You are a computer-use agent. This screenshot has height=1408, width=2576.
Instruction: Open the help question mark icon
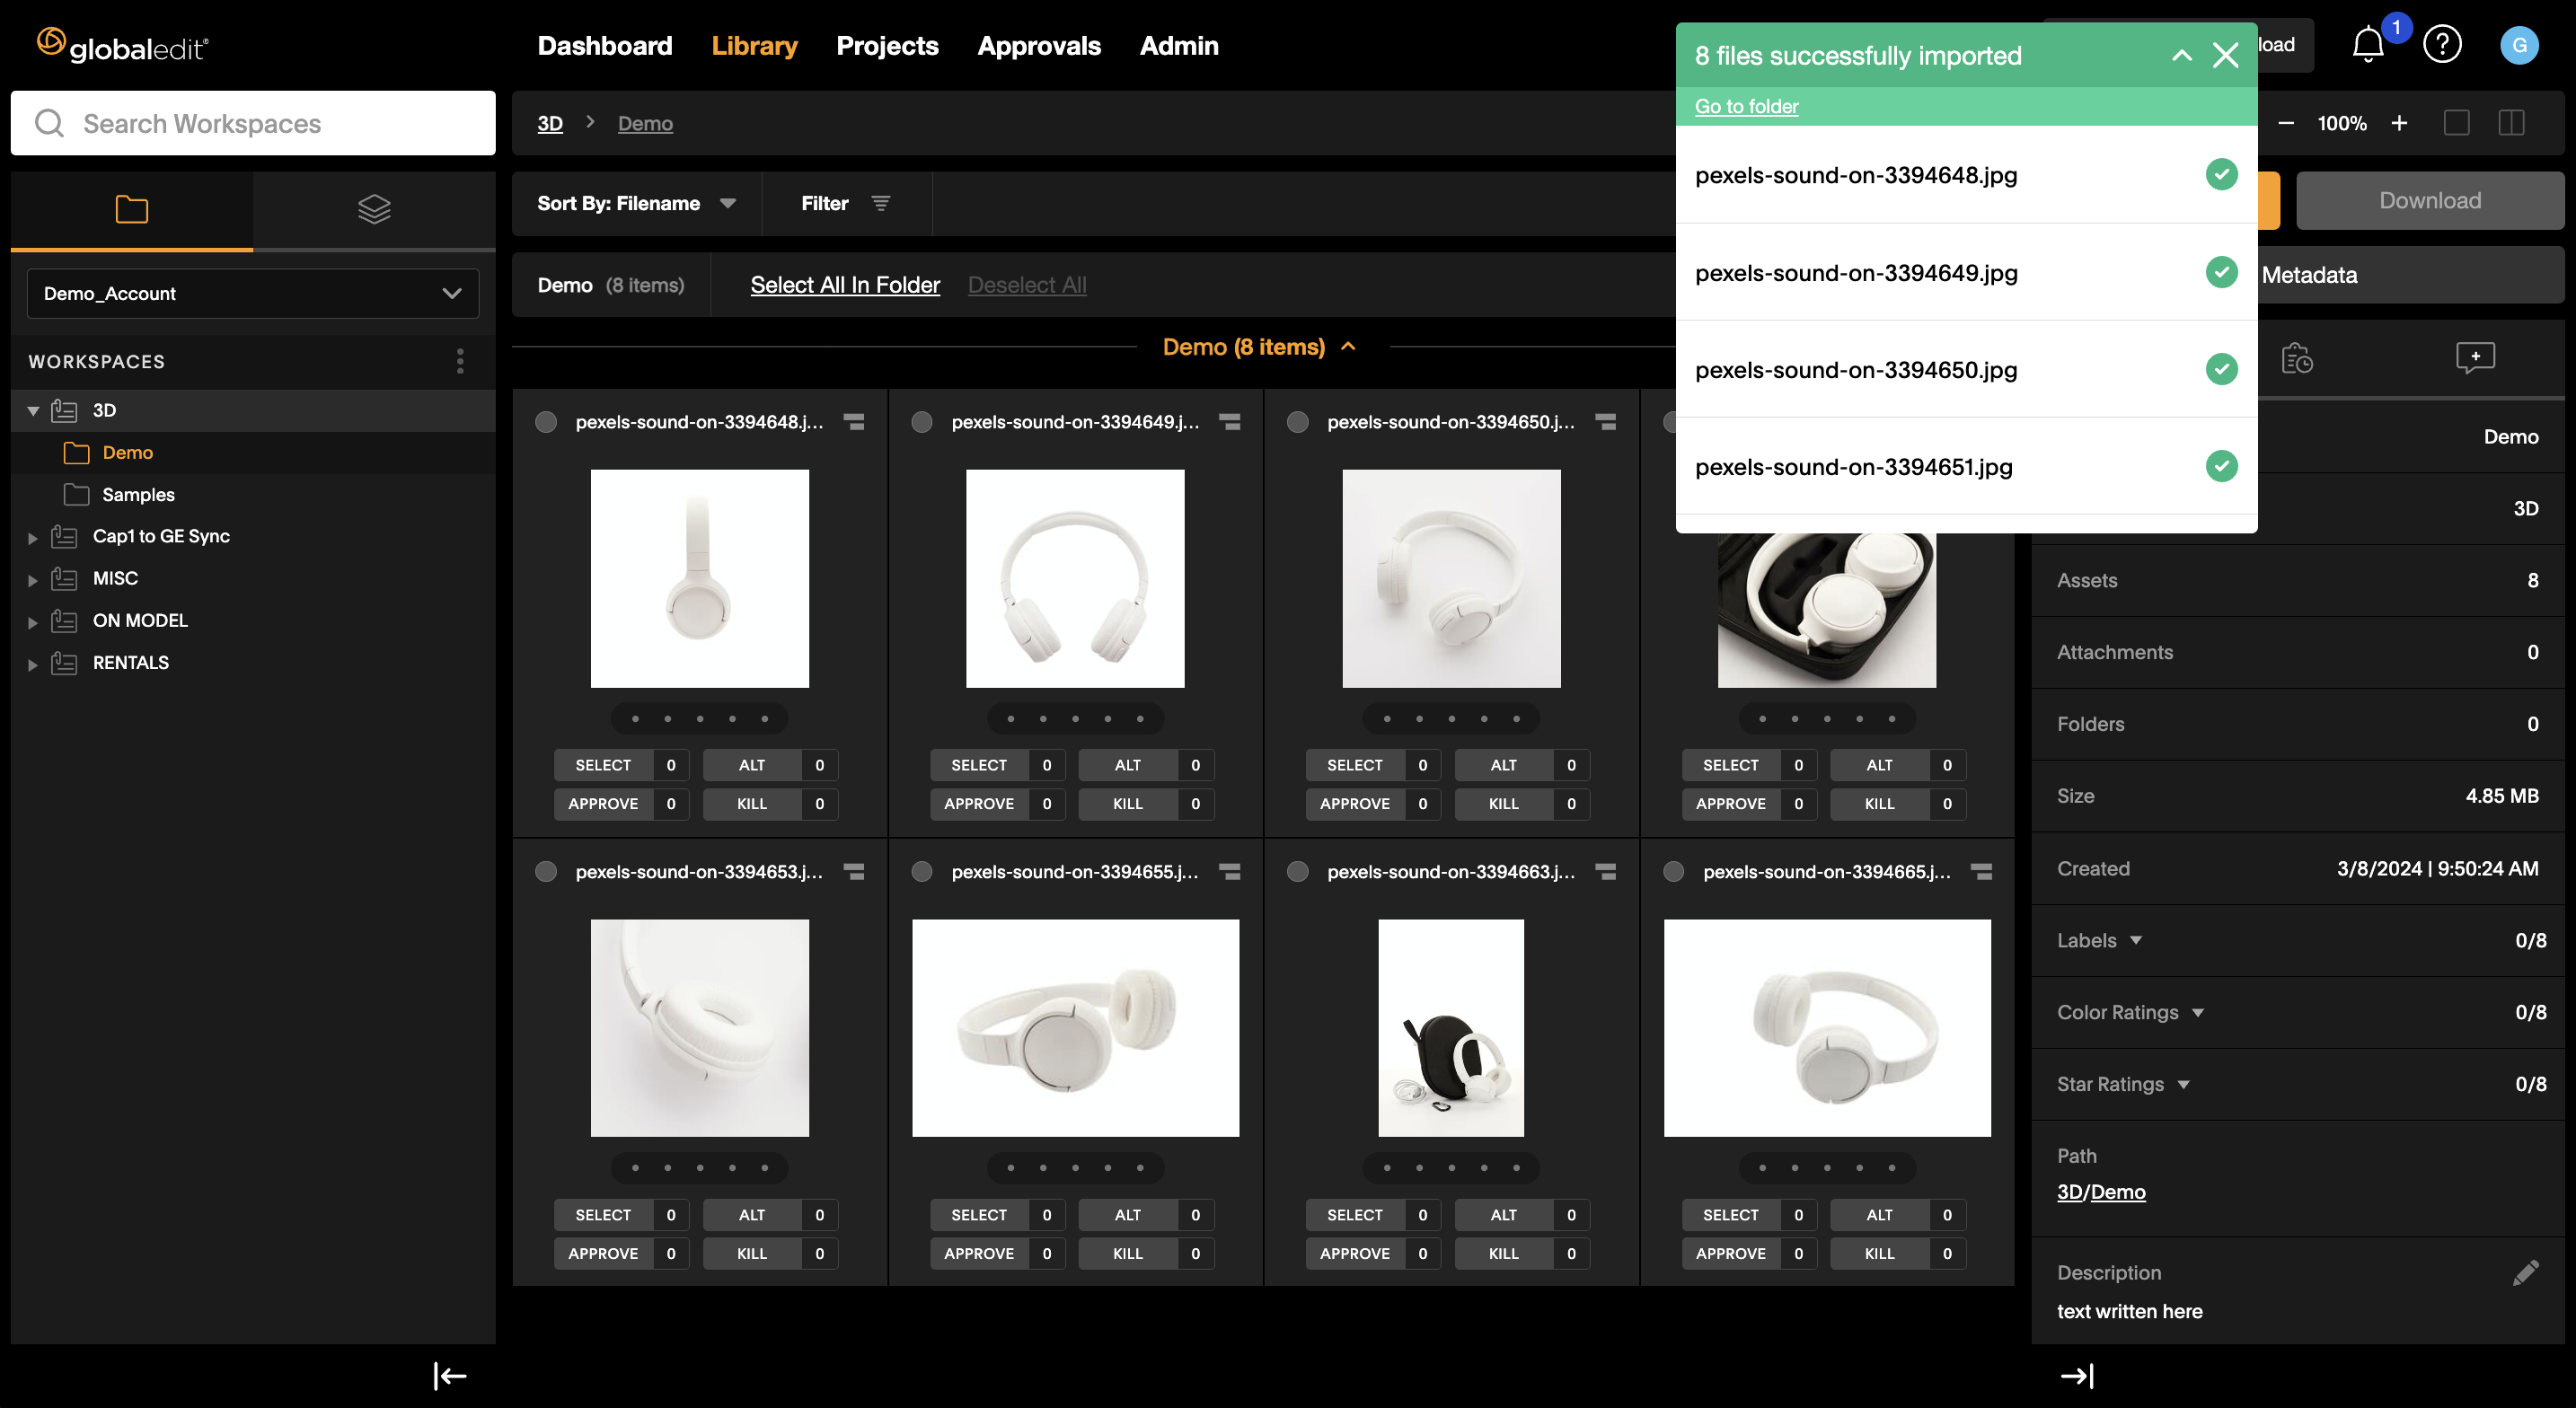tap(2442, 45)
